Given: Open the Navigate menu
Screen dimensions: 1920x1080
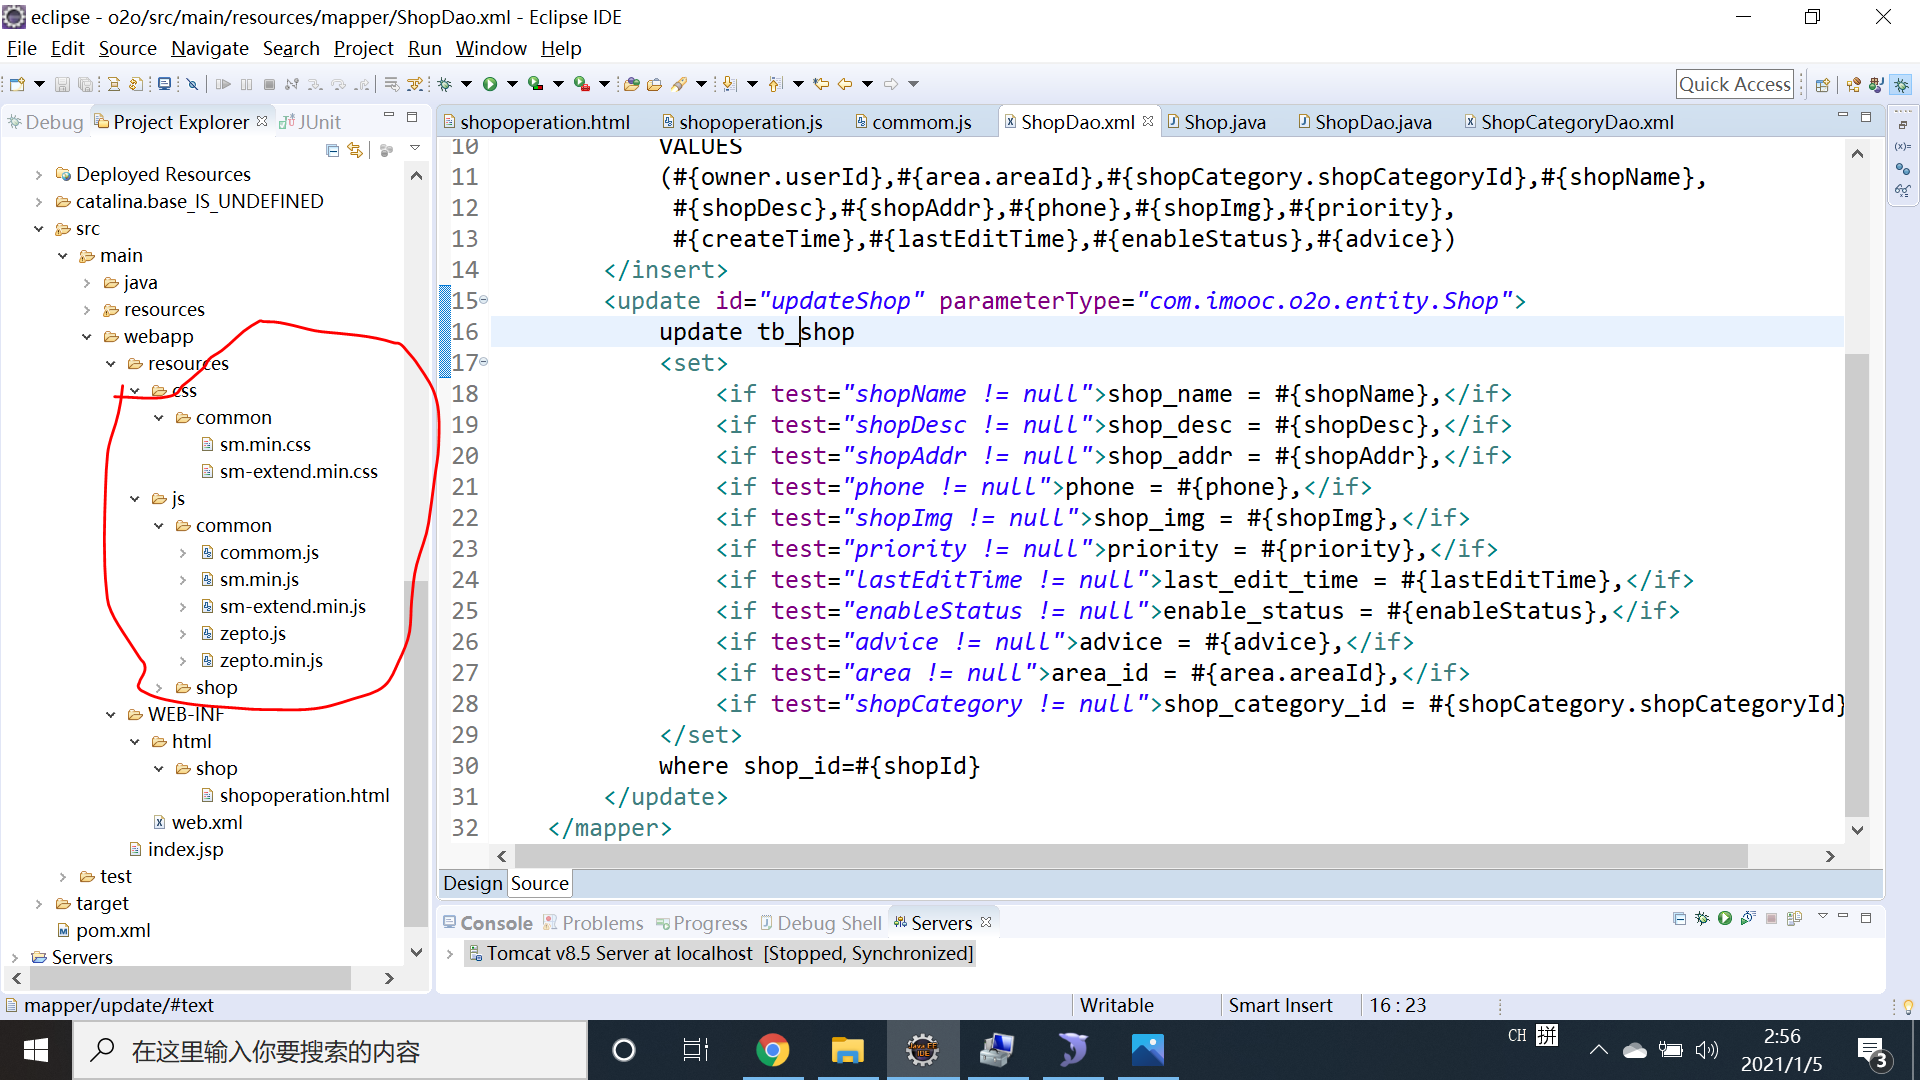Looking at the screenshot, I should 209,48.
